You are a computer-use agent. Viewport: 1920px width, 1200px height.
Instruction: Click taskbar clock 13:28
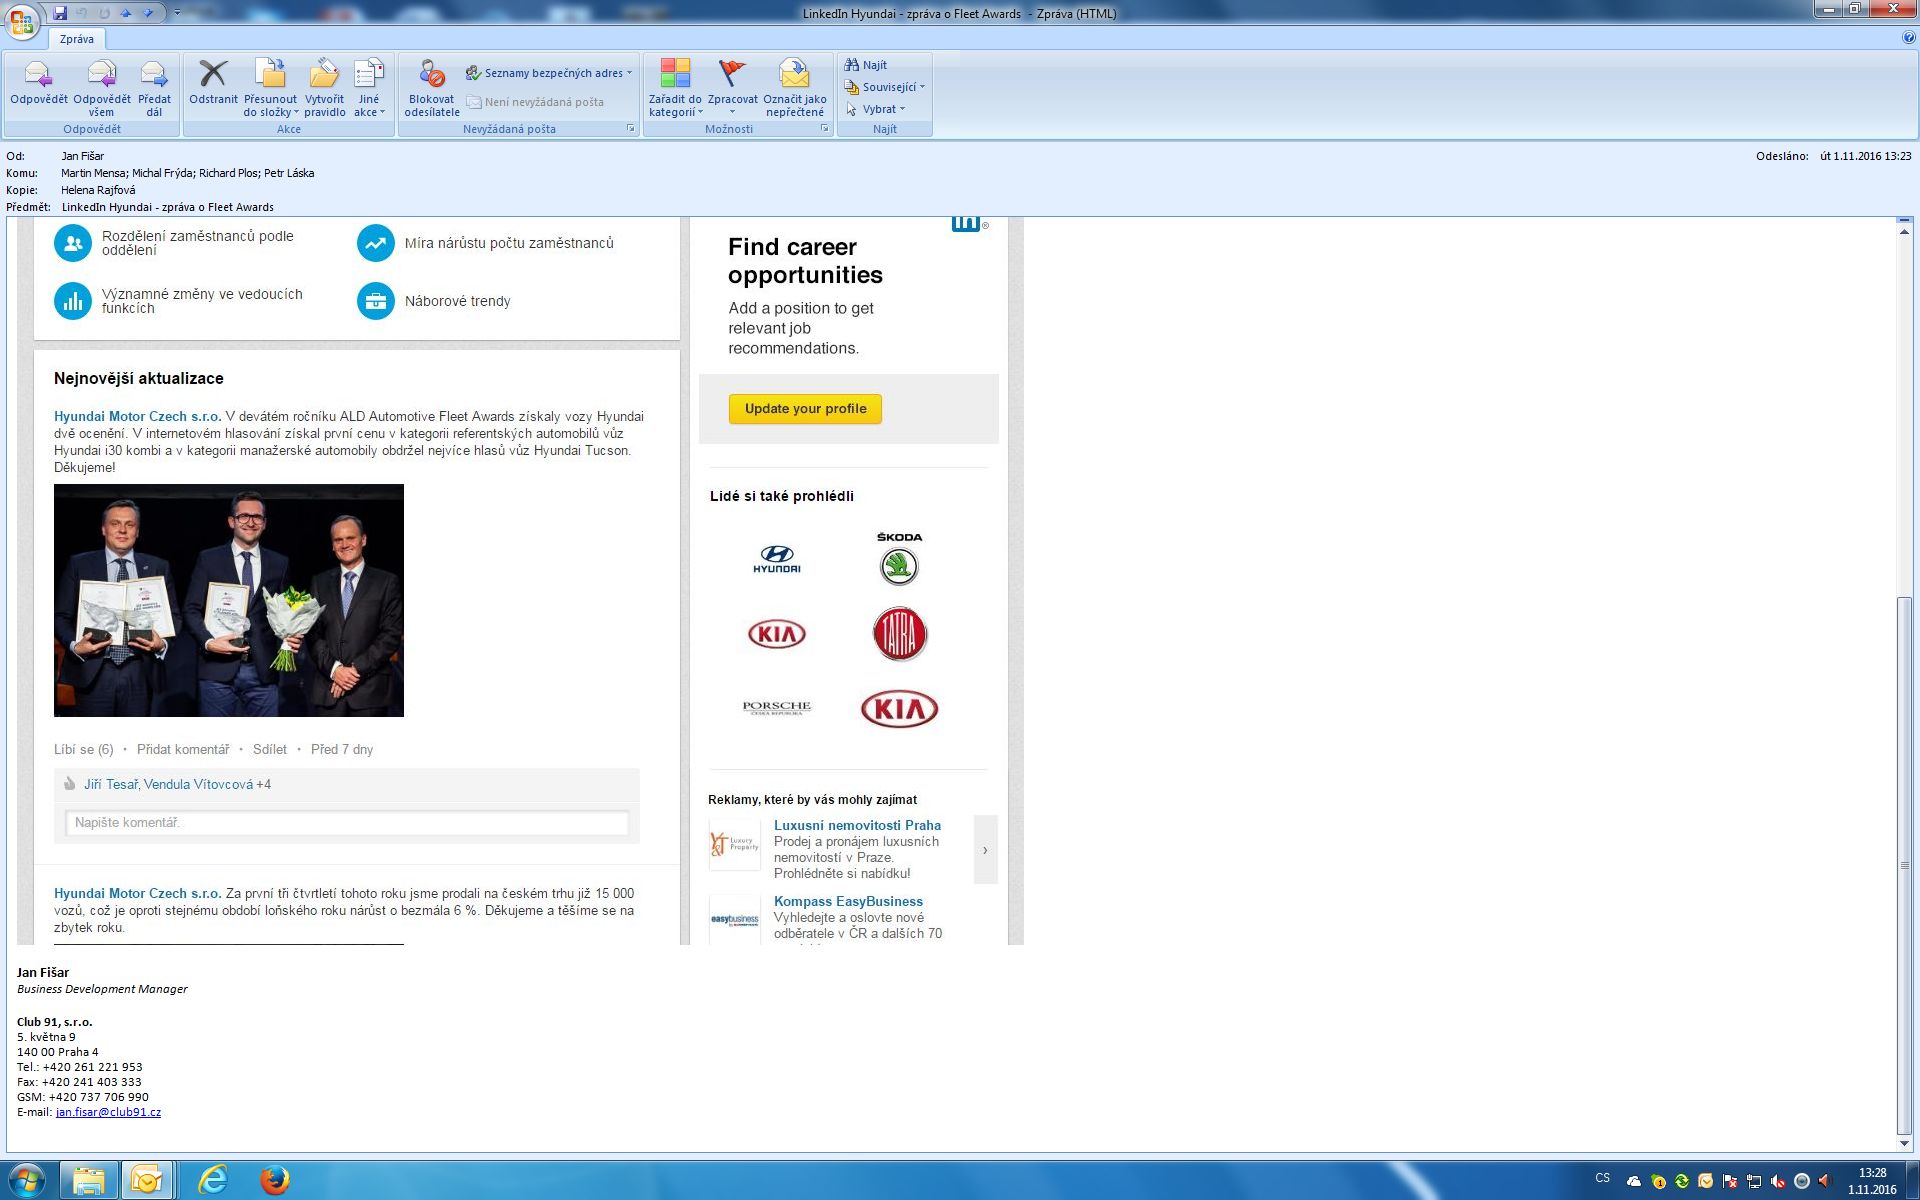[1872, 1173]
